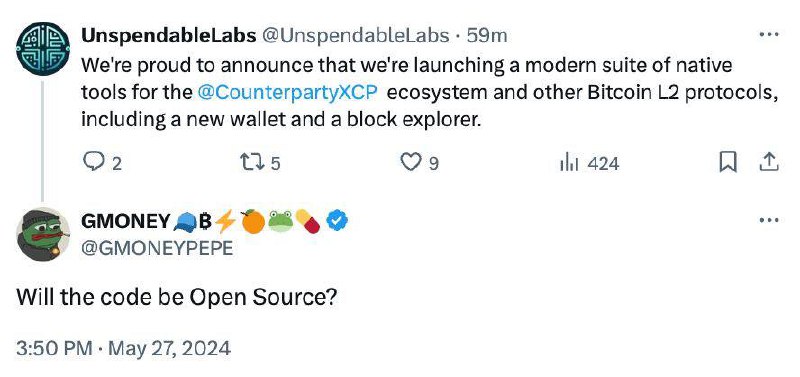800x377 pixels.
Task: Click the @UnspendableLabs handle in header
Action: click(x=356, y=35)
